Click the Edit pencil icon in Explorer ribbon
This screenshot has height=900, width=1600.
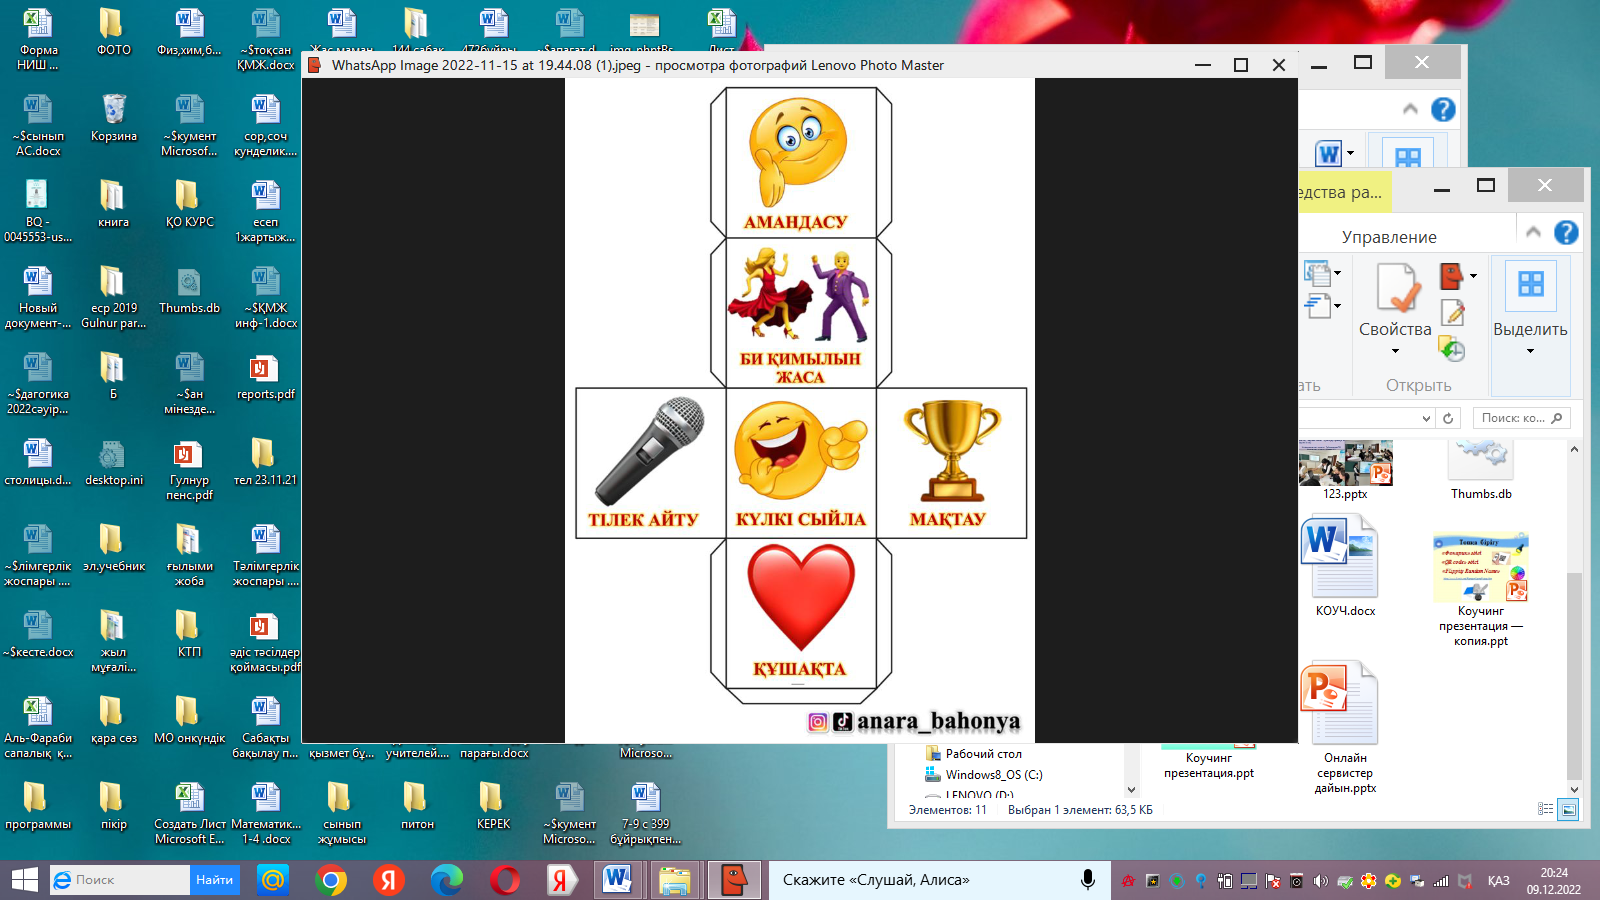(1453, 313)
